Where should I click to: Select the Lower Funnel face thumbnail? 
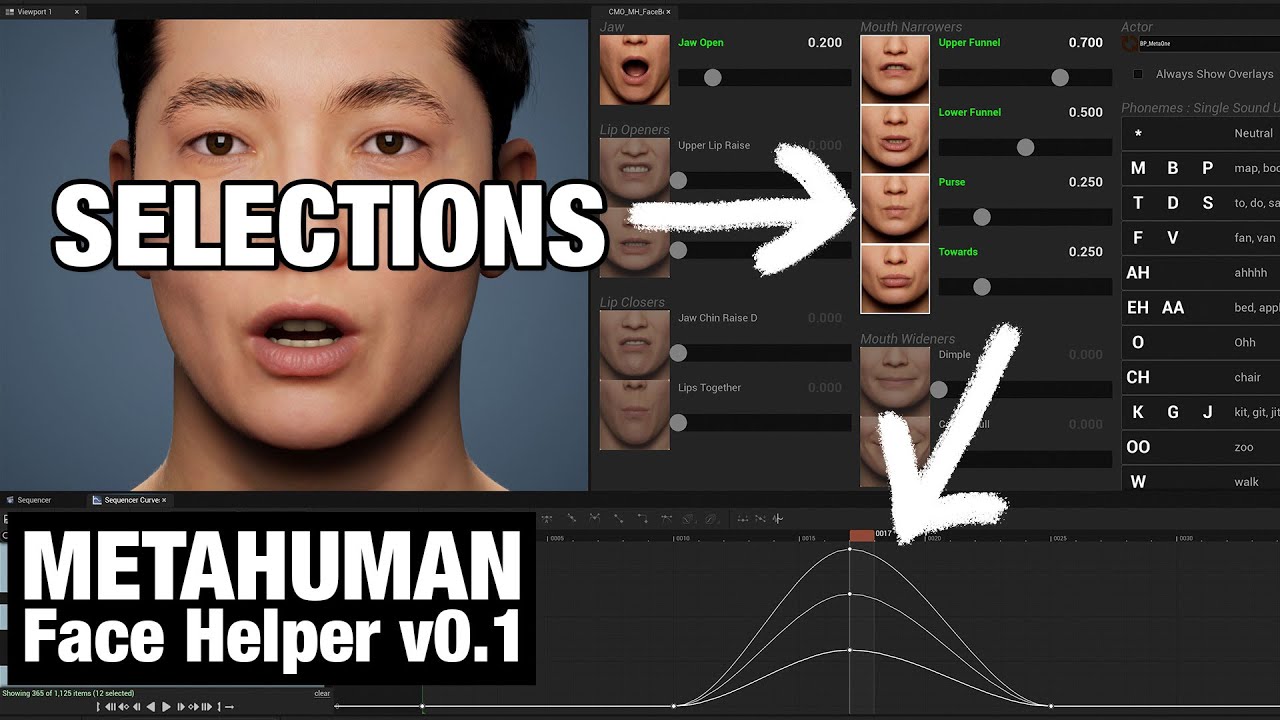[895, 140]
